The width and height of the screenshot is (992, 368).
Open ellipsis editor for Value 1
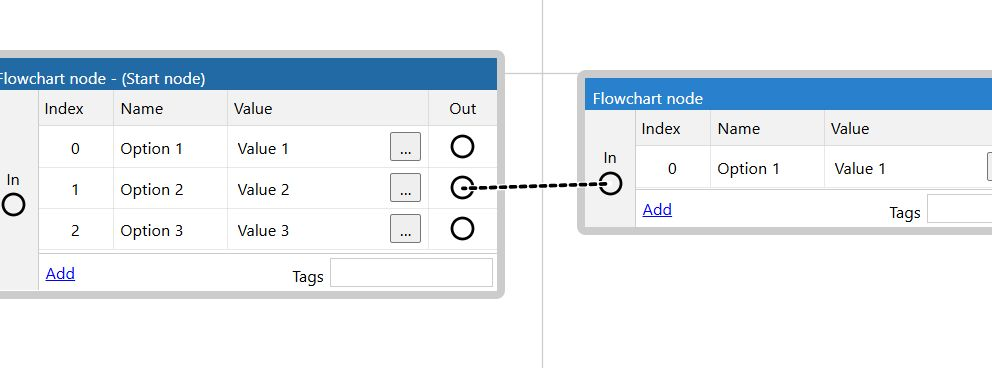pyautogui.click(x=406, y=147)
